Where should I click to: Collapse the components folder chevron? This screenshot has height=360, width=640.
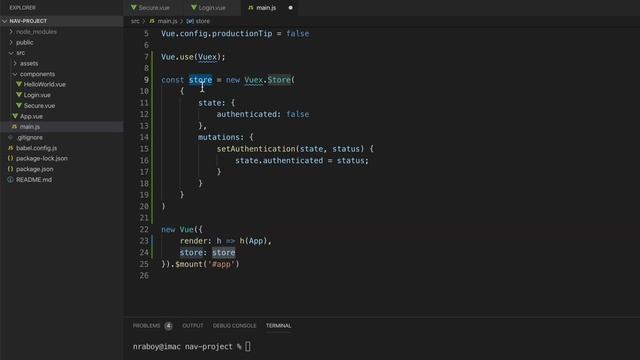point(15,74)
